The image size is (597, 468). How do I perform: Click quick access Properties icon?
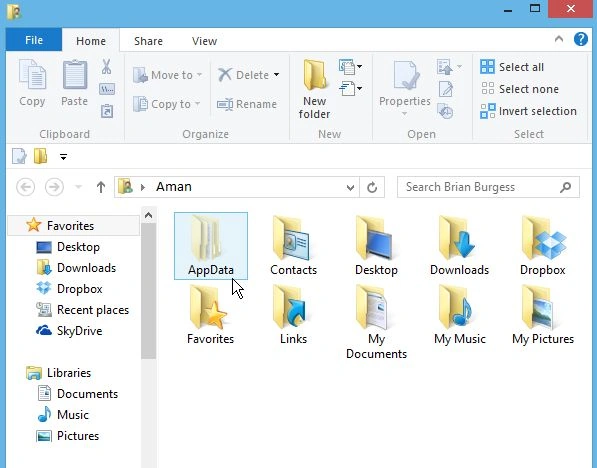[19, 156]
